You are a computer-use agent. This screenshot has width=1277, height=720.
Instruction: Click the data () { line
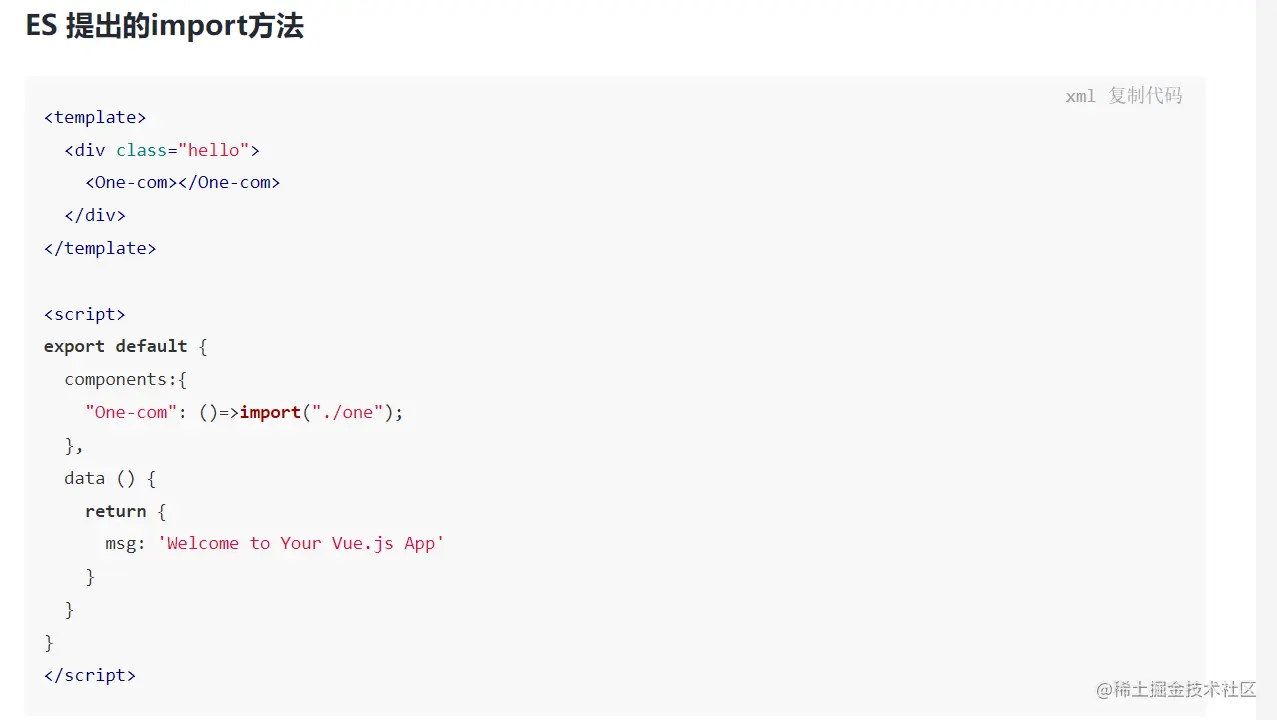point(110,478)
